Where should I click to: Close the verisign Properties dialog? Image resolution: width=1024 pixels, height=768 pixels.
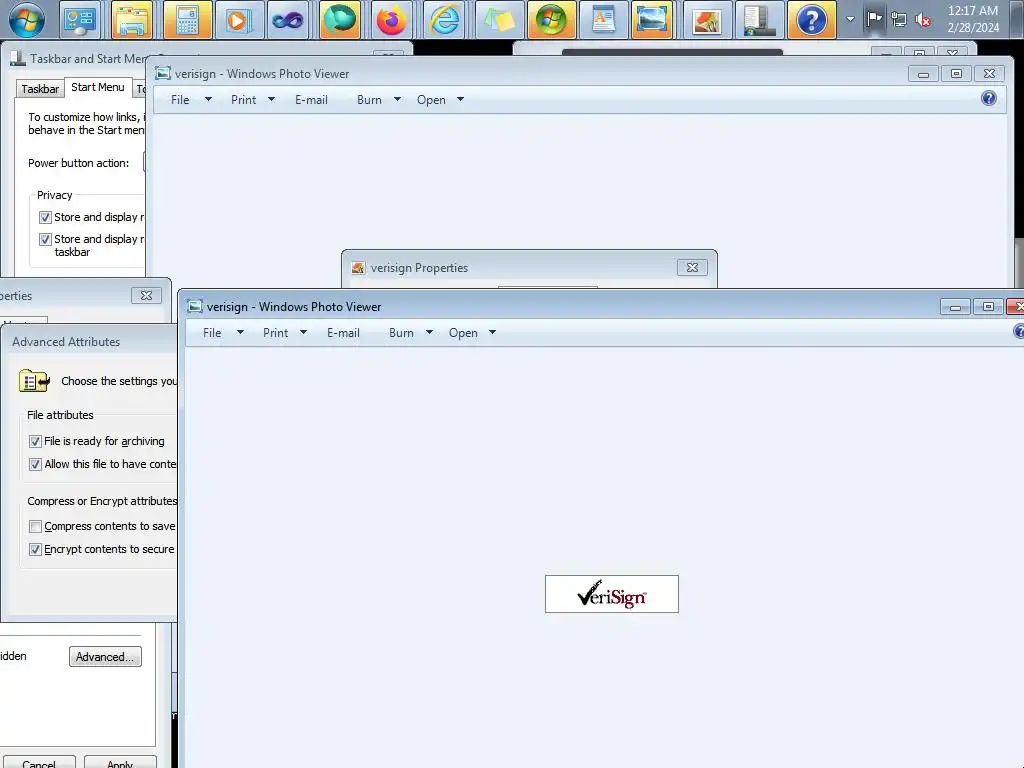pos(692,268)
